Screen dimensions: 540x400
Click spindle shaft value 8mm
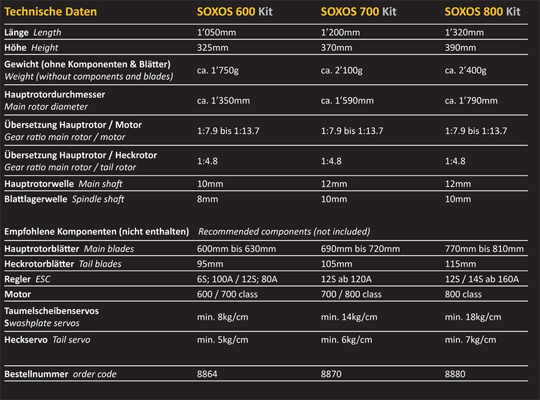(x=207, y=199)
